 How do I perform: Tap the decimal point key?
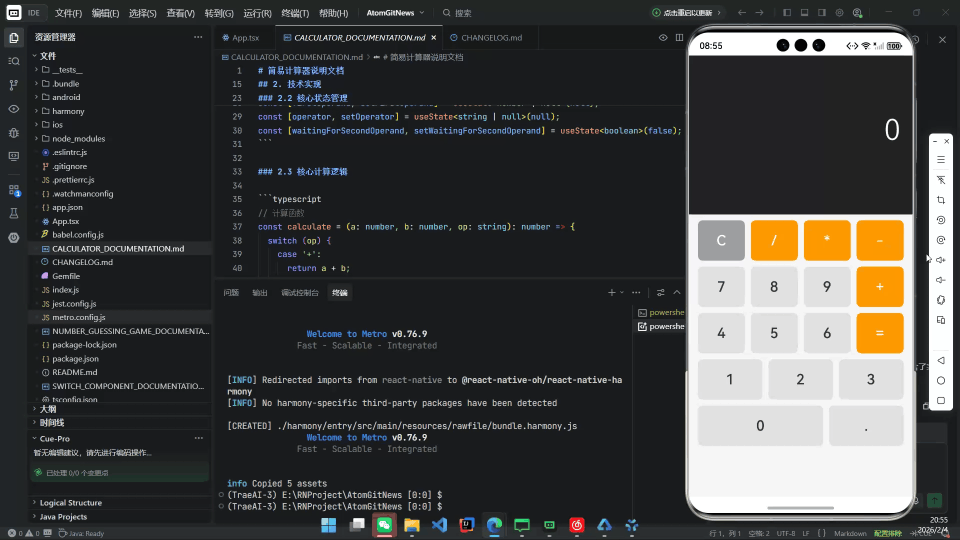866,426
